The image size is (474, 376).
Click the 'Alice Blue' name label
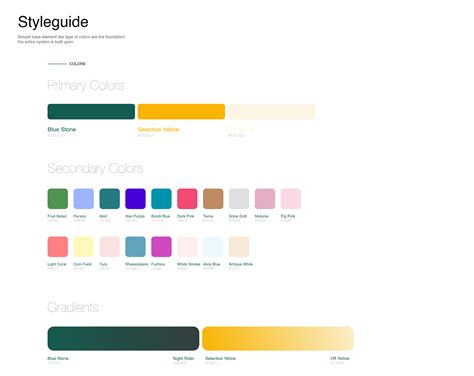(212, 264)
